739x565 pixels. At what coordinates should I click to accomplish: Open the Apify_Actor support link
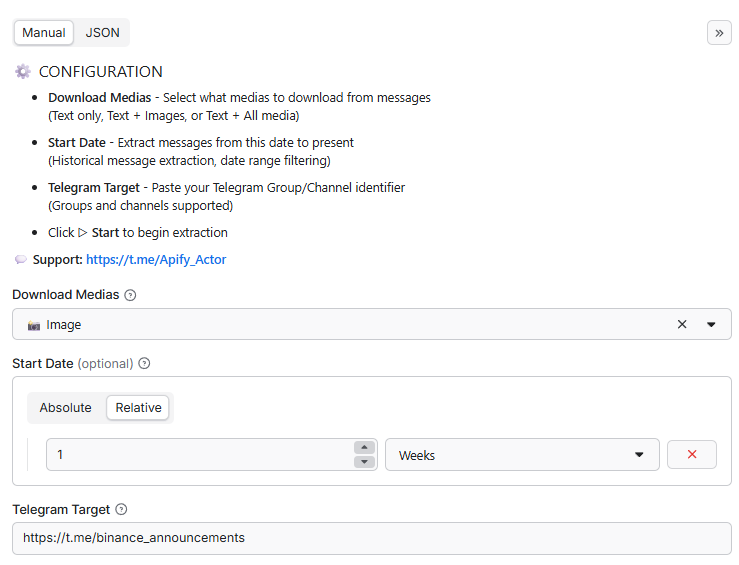point(156,260)
